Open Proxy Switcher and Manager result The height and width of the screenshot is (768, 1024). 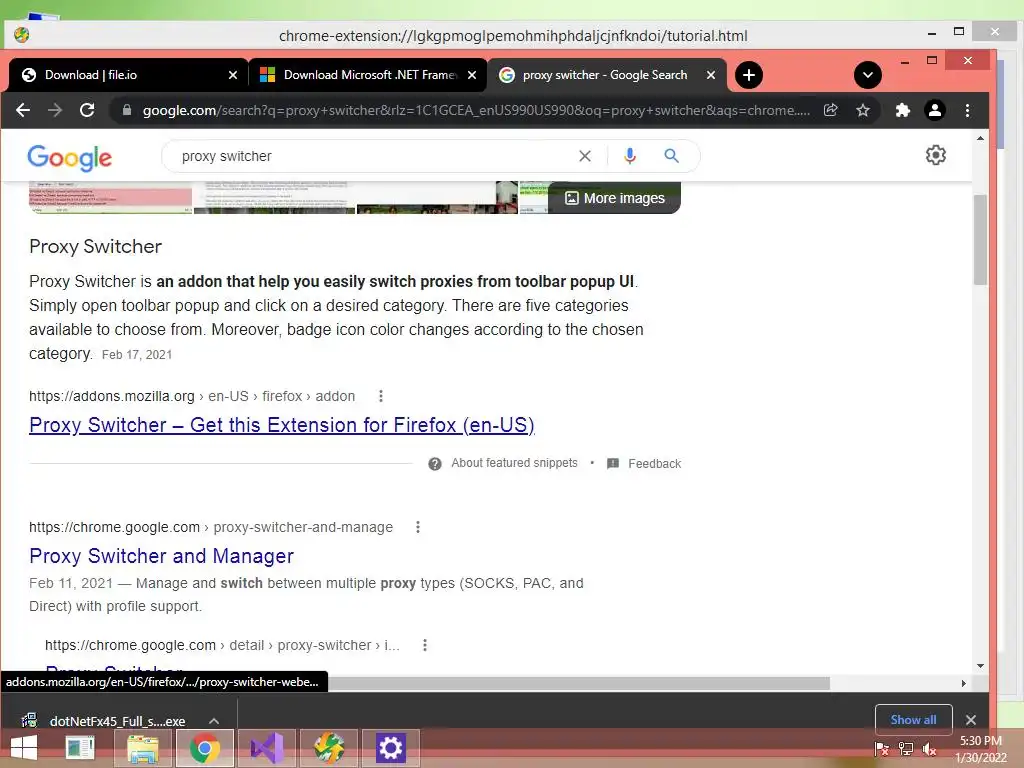click(161, 556)
